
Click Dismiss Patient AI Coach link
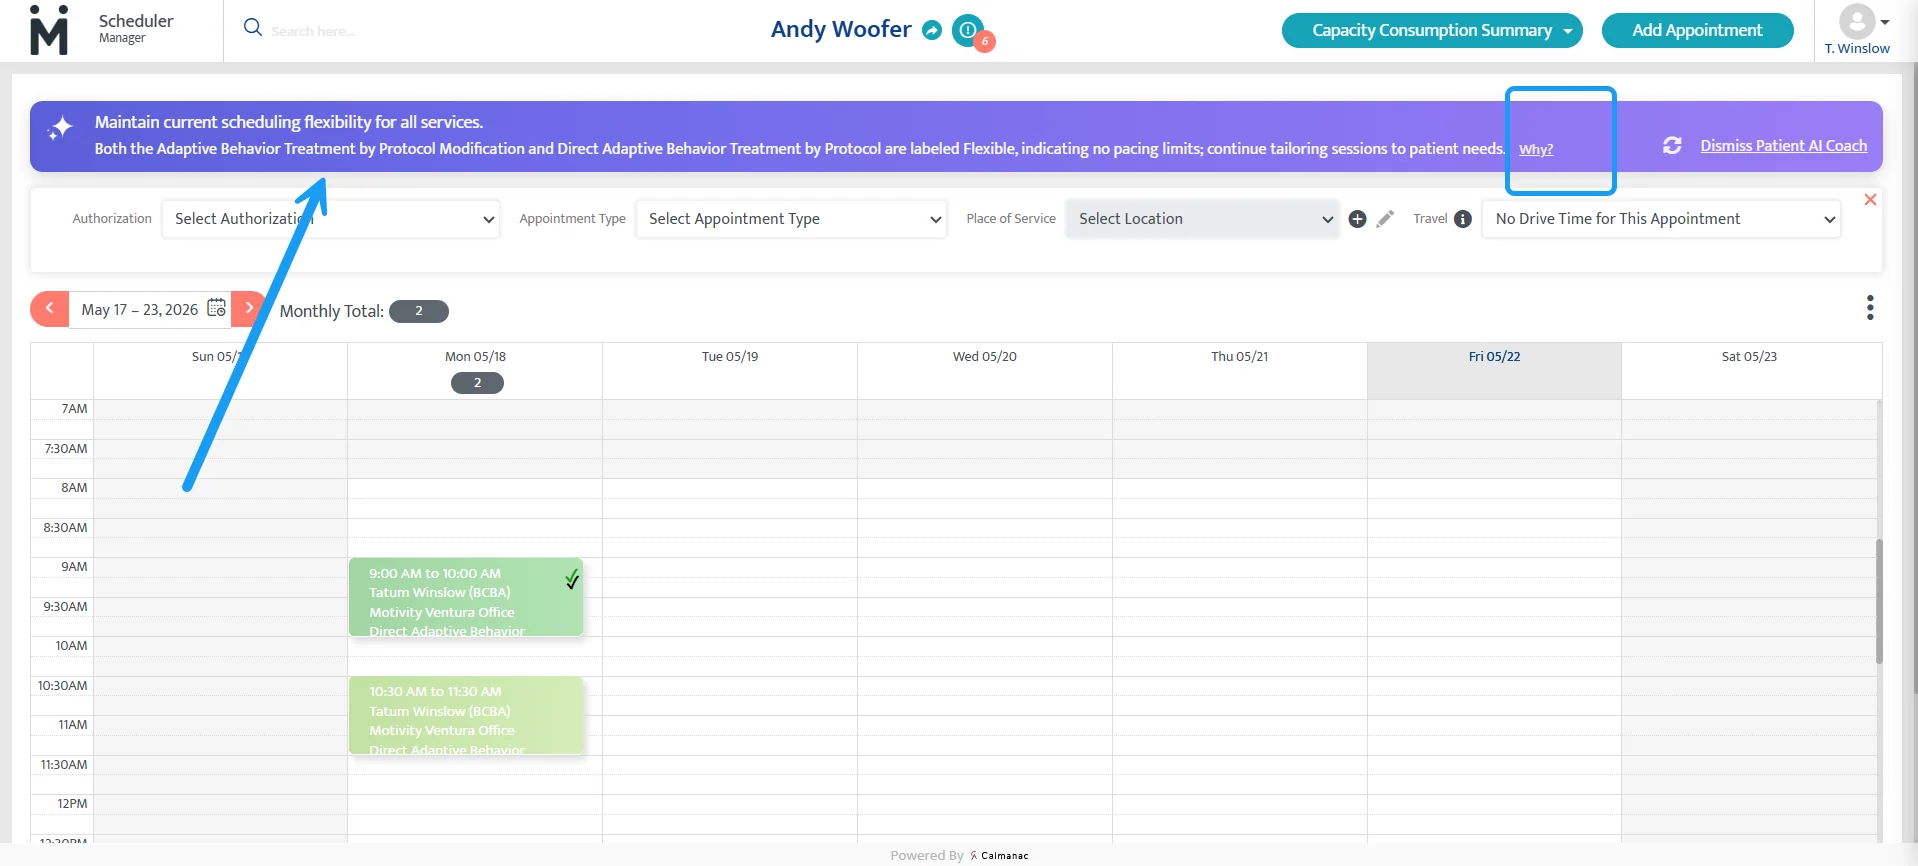pos(1783,145)
